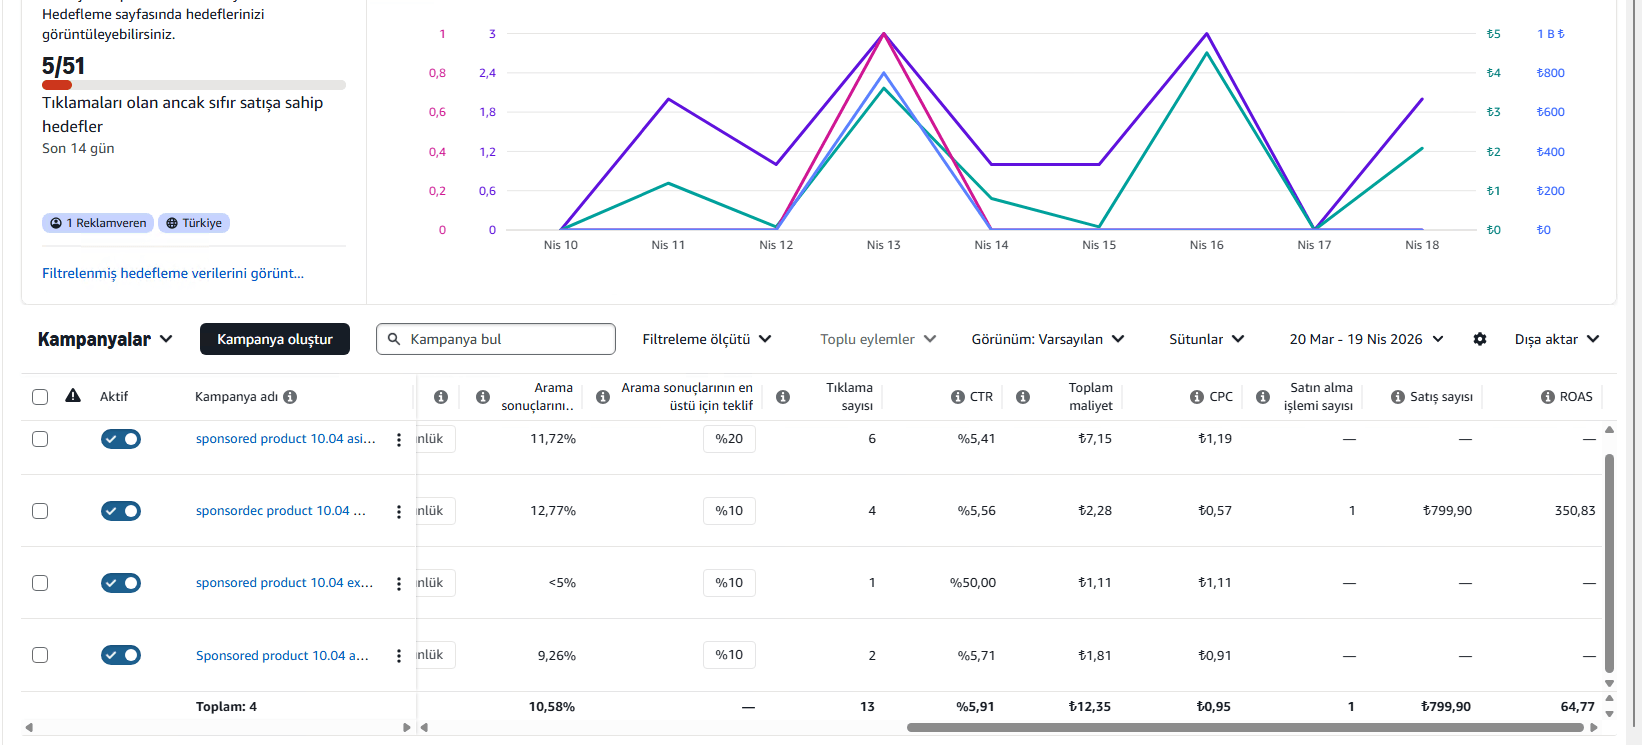Screen dimensions: 1642x745
Task: Open campaign 'sponsored product 10.04 asi…'
Action: pyautogui.click(x=286, y=439)
